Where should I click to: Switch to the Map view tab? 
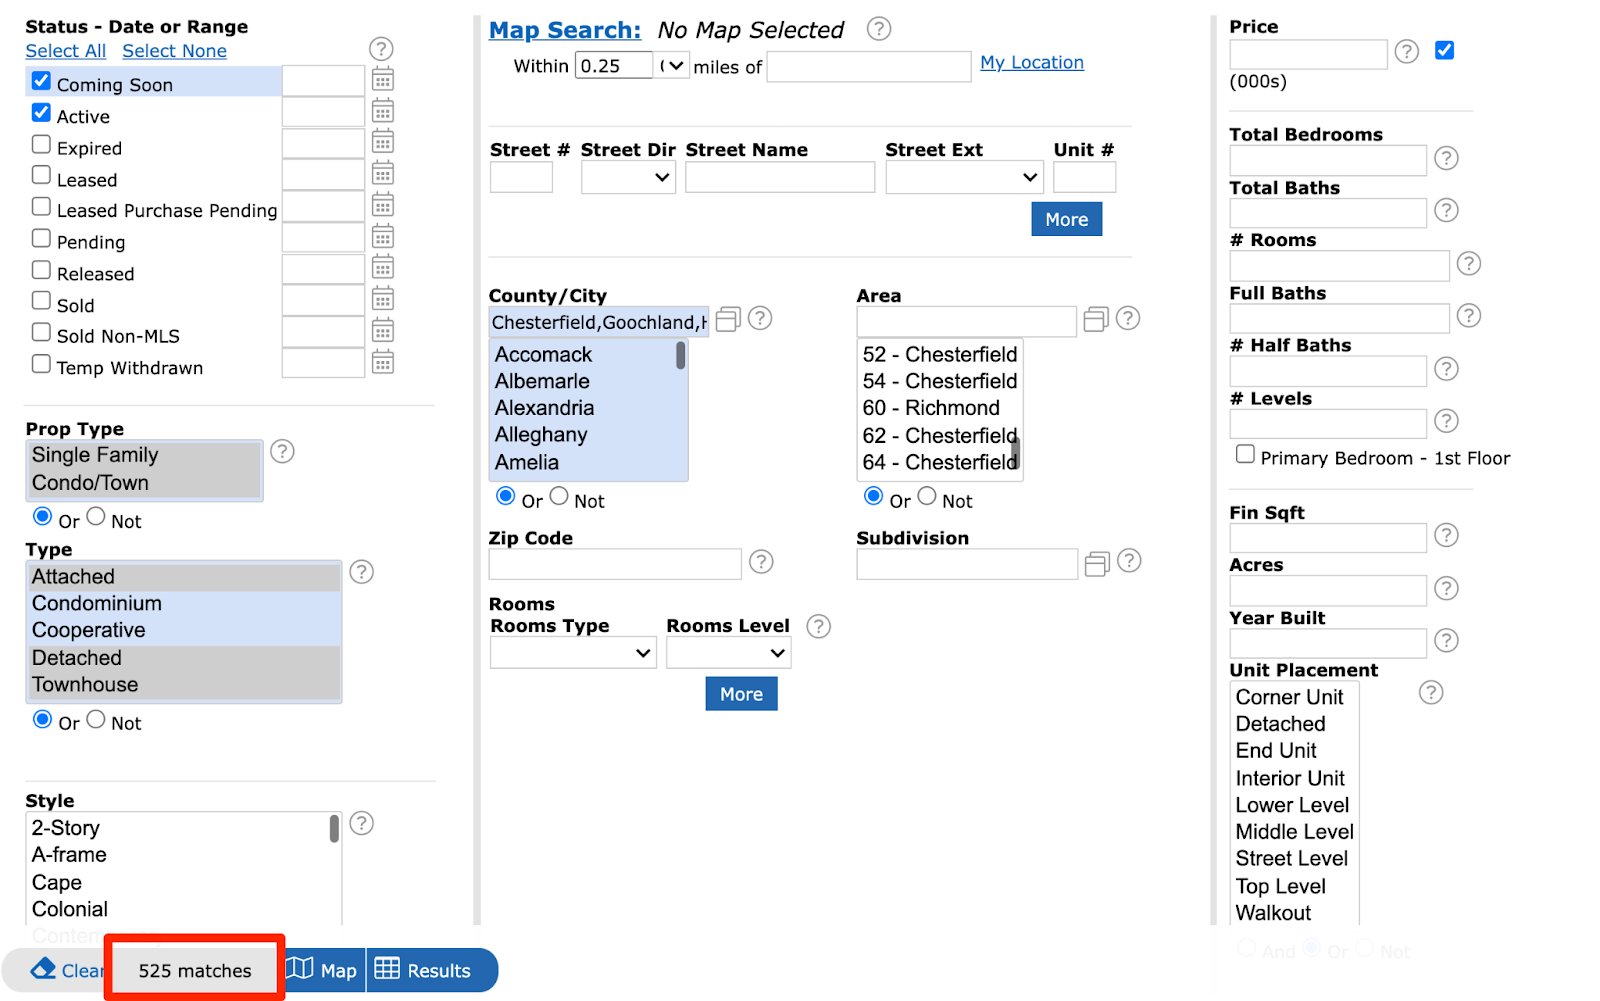pyautogui.click(x=323, y=970)
